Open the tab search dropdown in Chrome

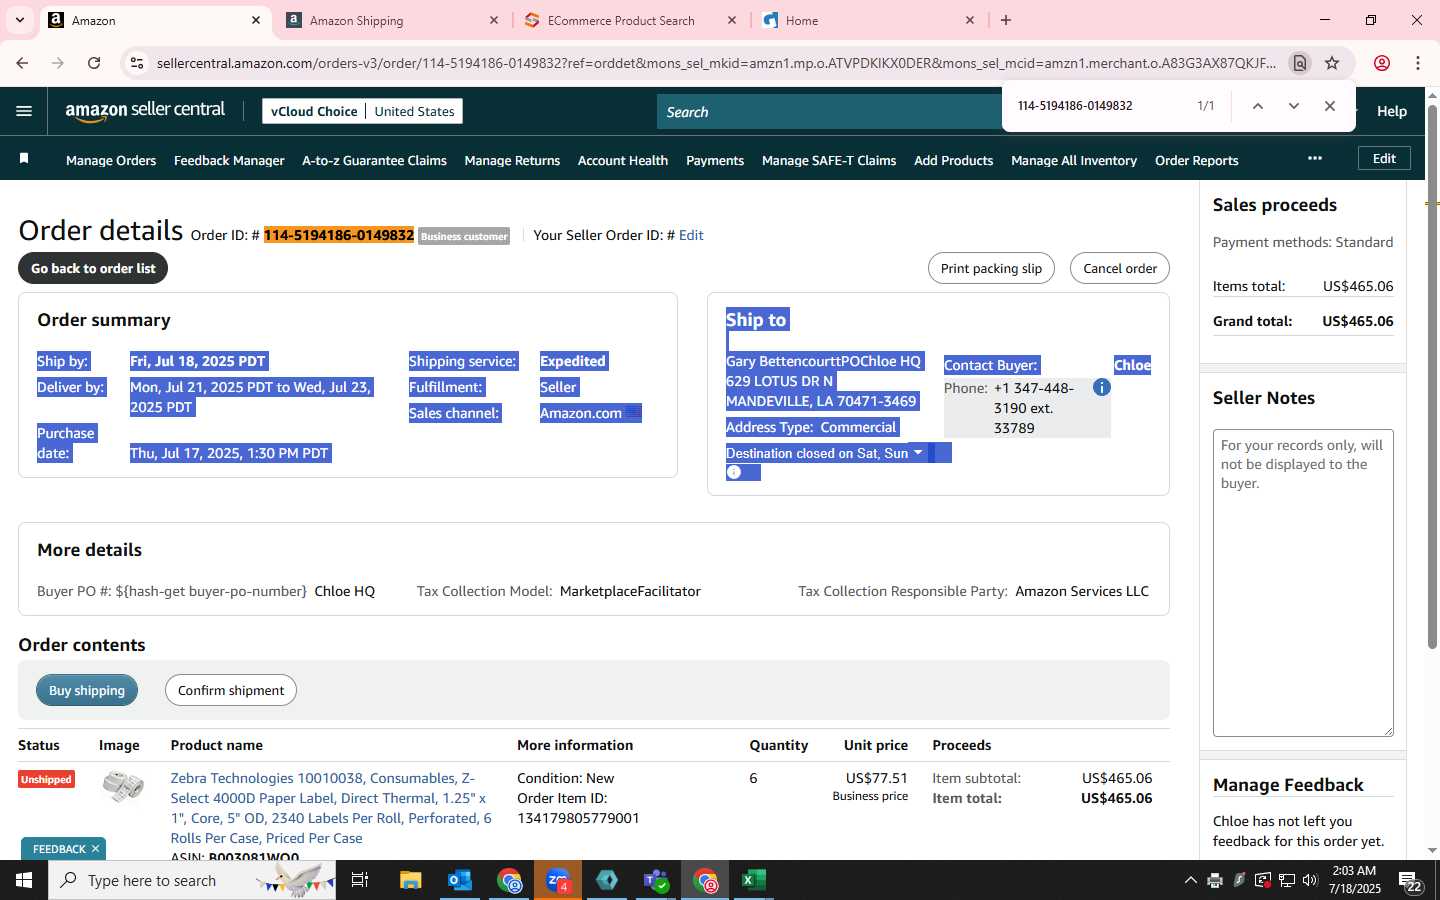point(19,20)
